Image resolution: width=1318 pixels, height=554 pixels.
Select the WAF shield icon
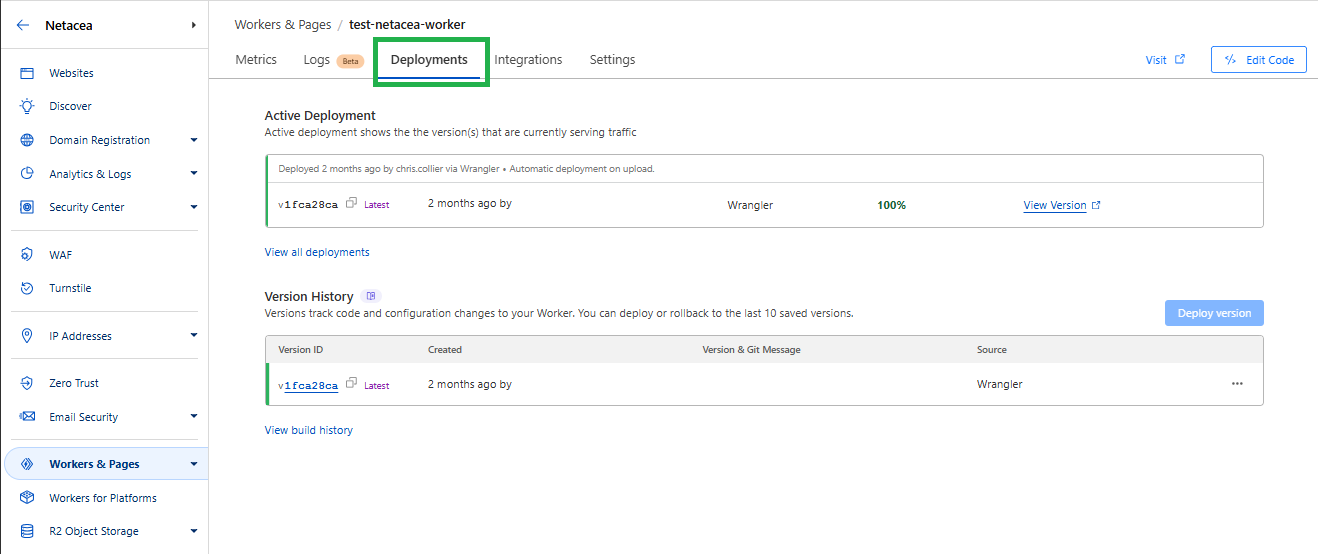click(x=27, y=255)
